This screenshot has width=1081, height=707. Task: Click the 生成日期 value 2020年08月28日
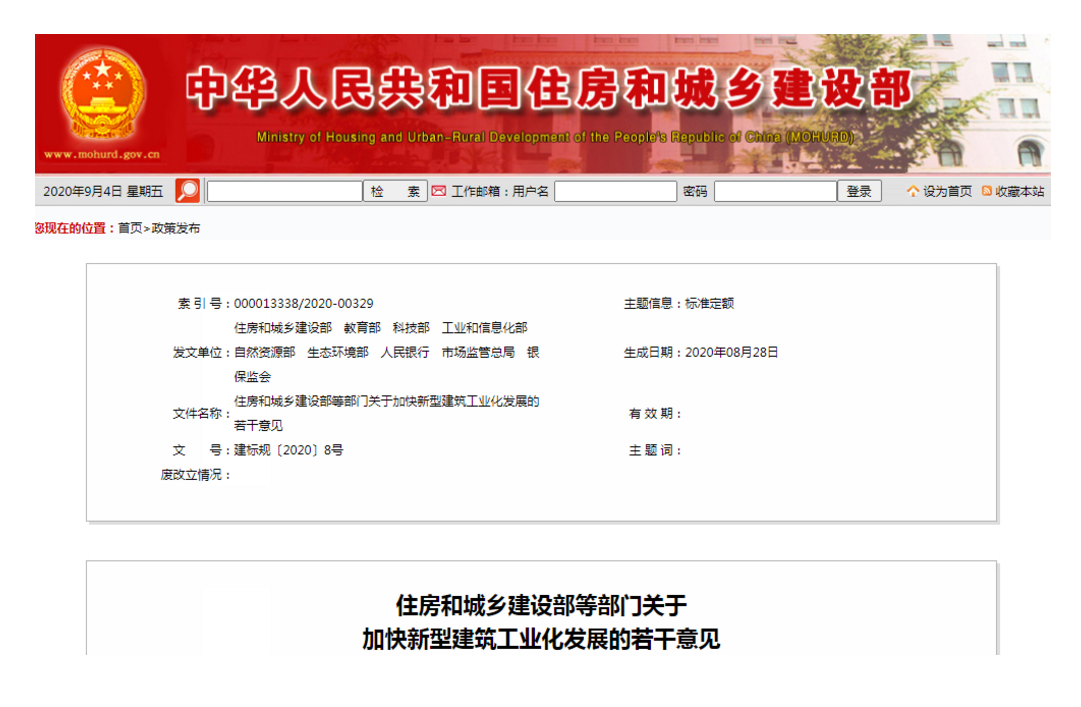pos(731,352)
